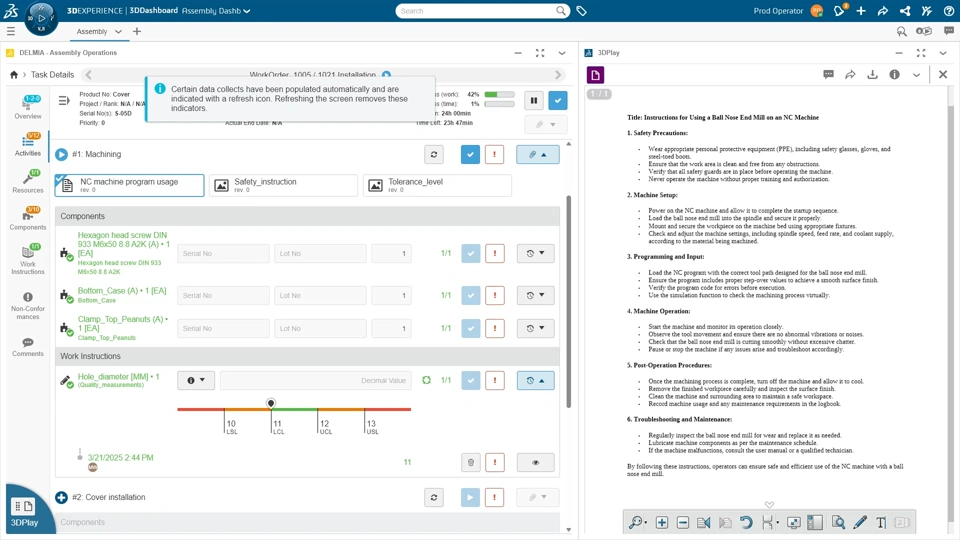
Task: Toggle complete check for Hexagon head screw
Action: tap(471, 253)
